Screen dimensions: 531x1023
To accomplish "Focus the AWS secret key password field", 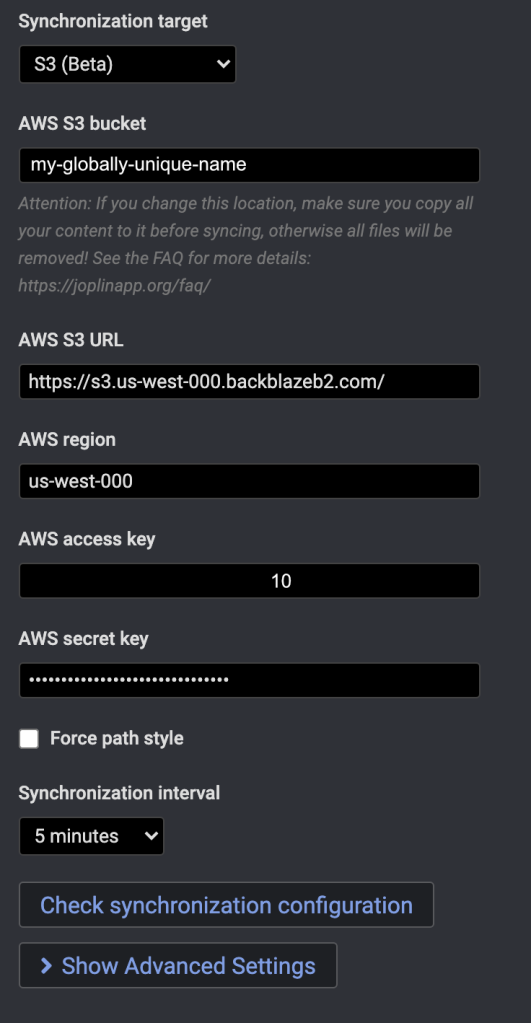I will (249, 680).
